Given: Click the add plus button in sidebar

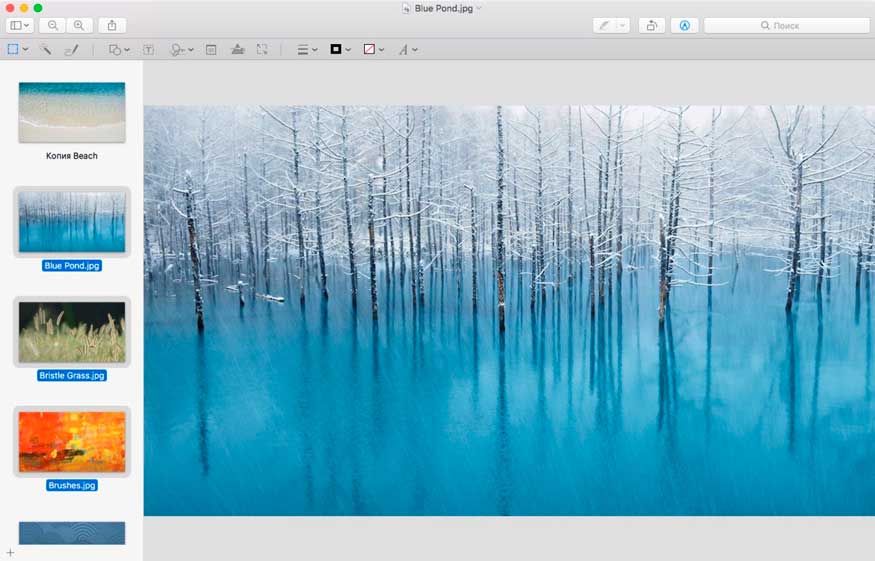Looking at the screenshot, I should (x=10, y=553).
